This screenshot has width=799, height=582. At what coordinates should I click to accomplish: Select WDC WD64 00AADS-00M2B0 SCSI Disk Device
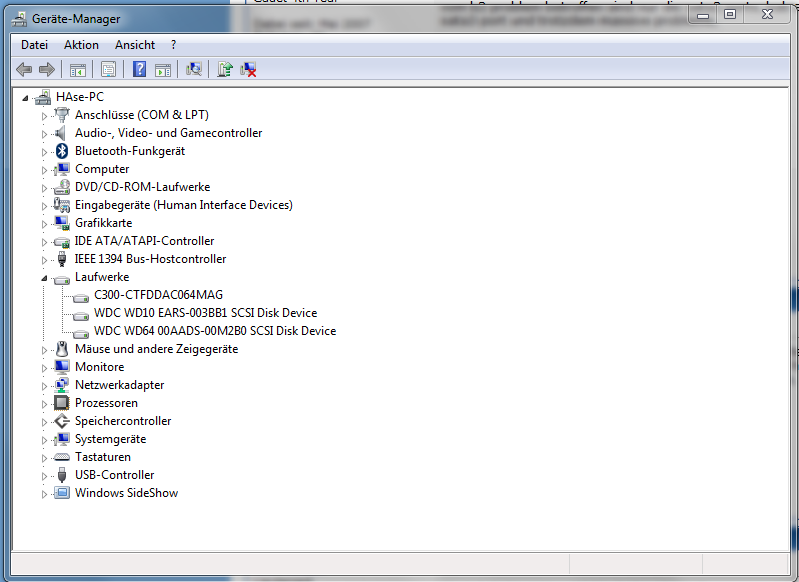[x=215, y=331]
